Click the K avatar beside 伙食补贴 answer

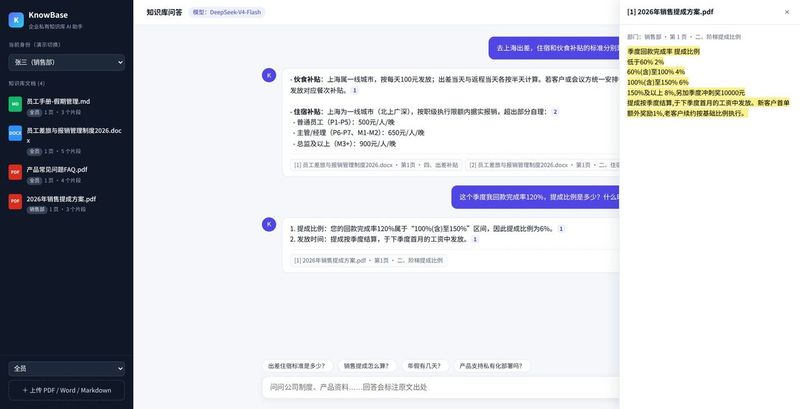pos(269,75)
